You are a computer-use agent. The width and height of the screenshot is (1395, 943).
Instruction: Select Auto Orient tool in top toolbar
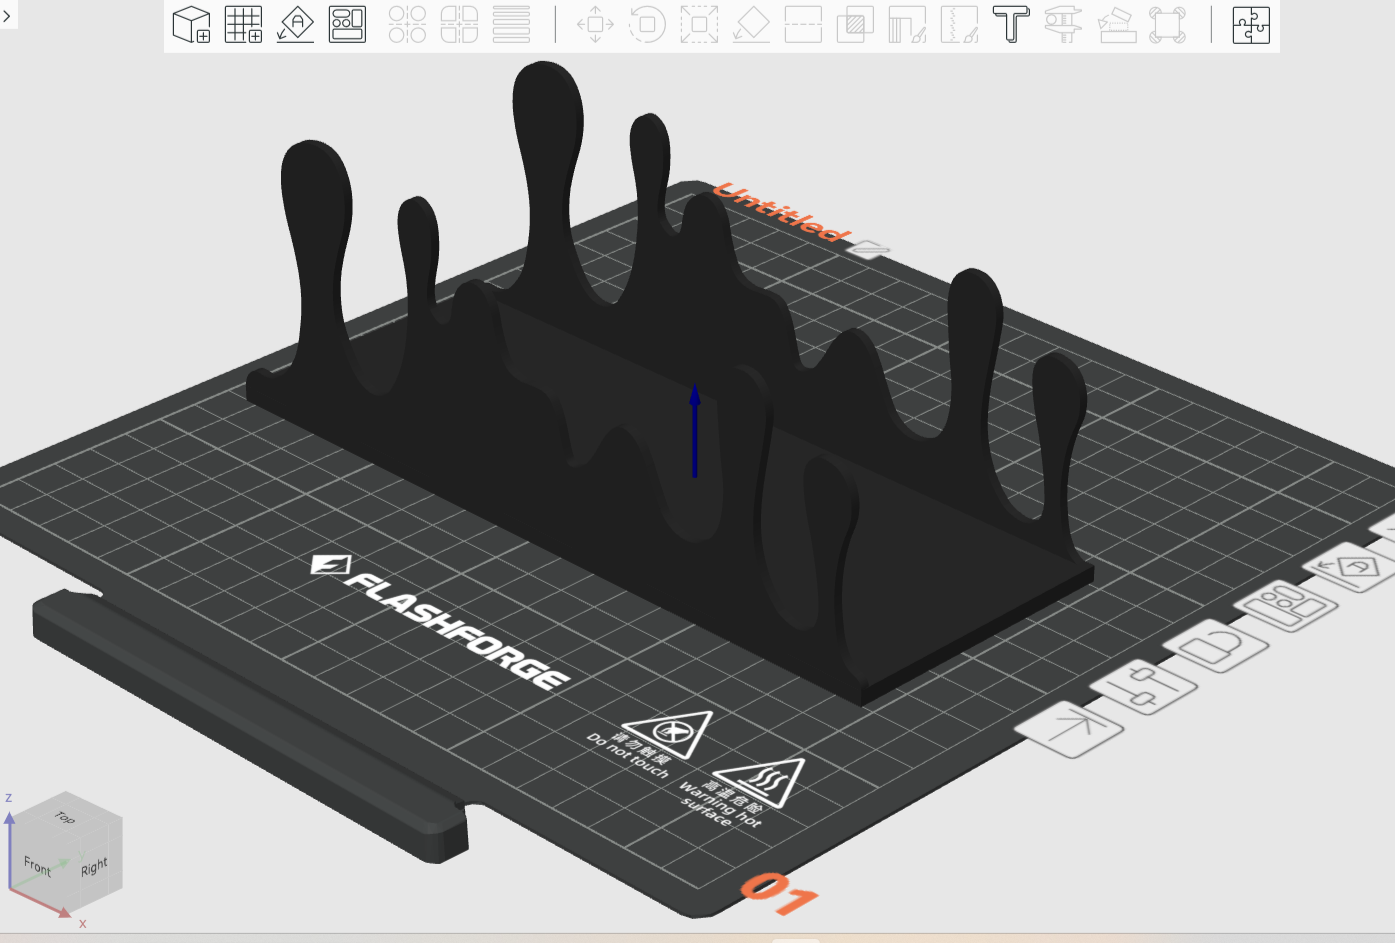(x=295, y=24)
